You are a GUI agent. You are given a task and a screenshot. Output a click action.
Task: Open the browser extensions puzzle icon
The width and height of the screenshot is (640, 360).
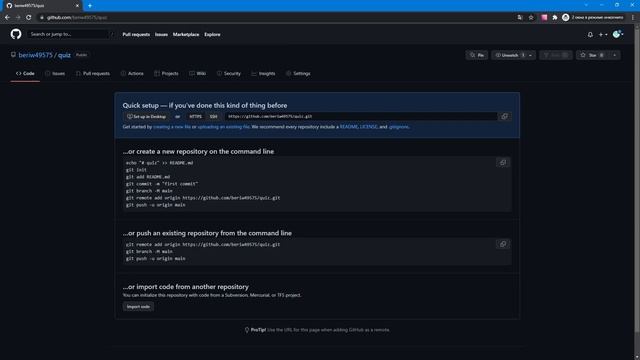[555, 18]
